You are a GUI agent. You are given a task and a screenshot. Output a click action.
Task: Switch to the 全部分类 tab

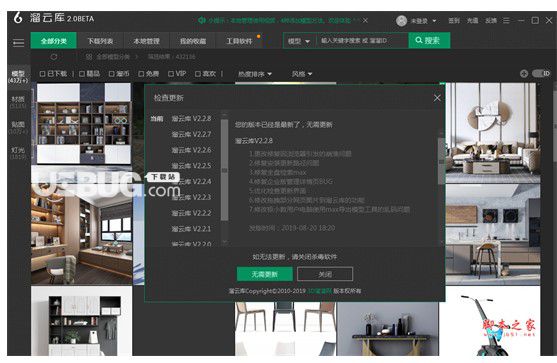[54, 40]
